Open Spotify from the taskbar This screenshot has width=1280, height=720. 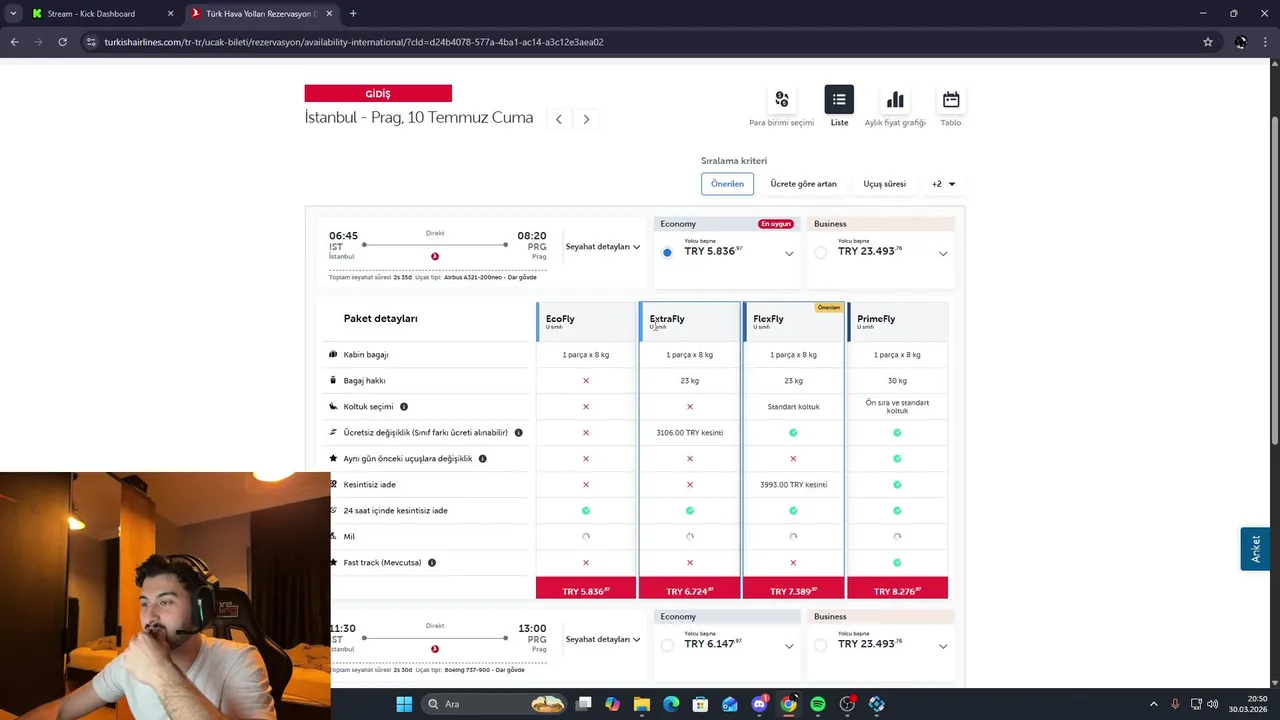(x=818, y=704)
